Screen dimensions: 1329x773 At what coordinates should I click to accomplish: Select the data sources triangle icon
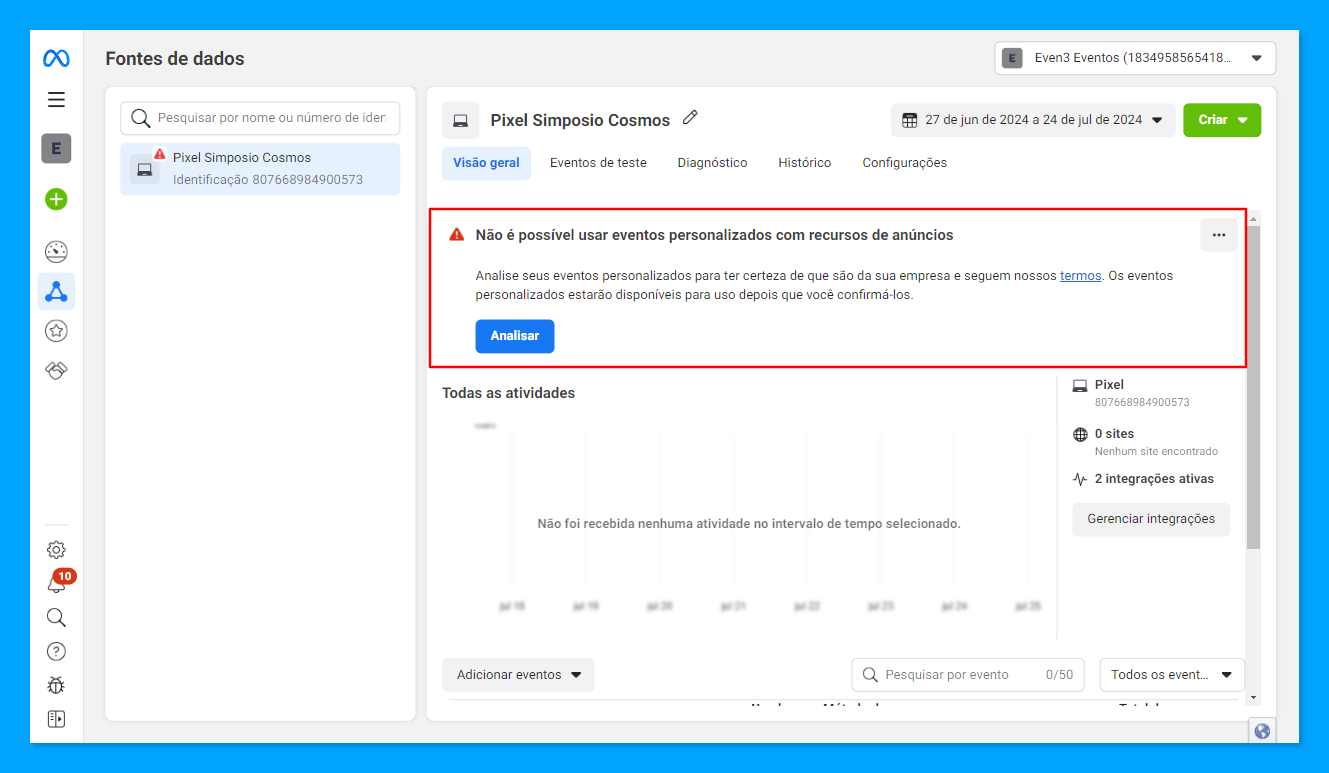point(56,292)
